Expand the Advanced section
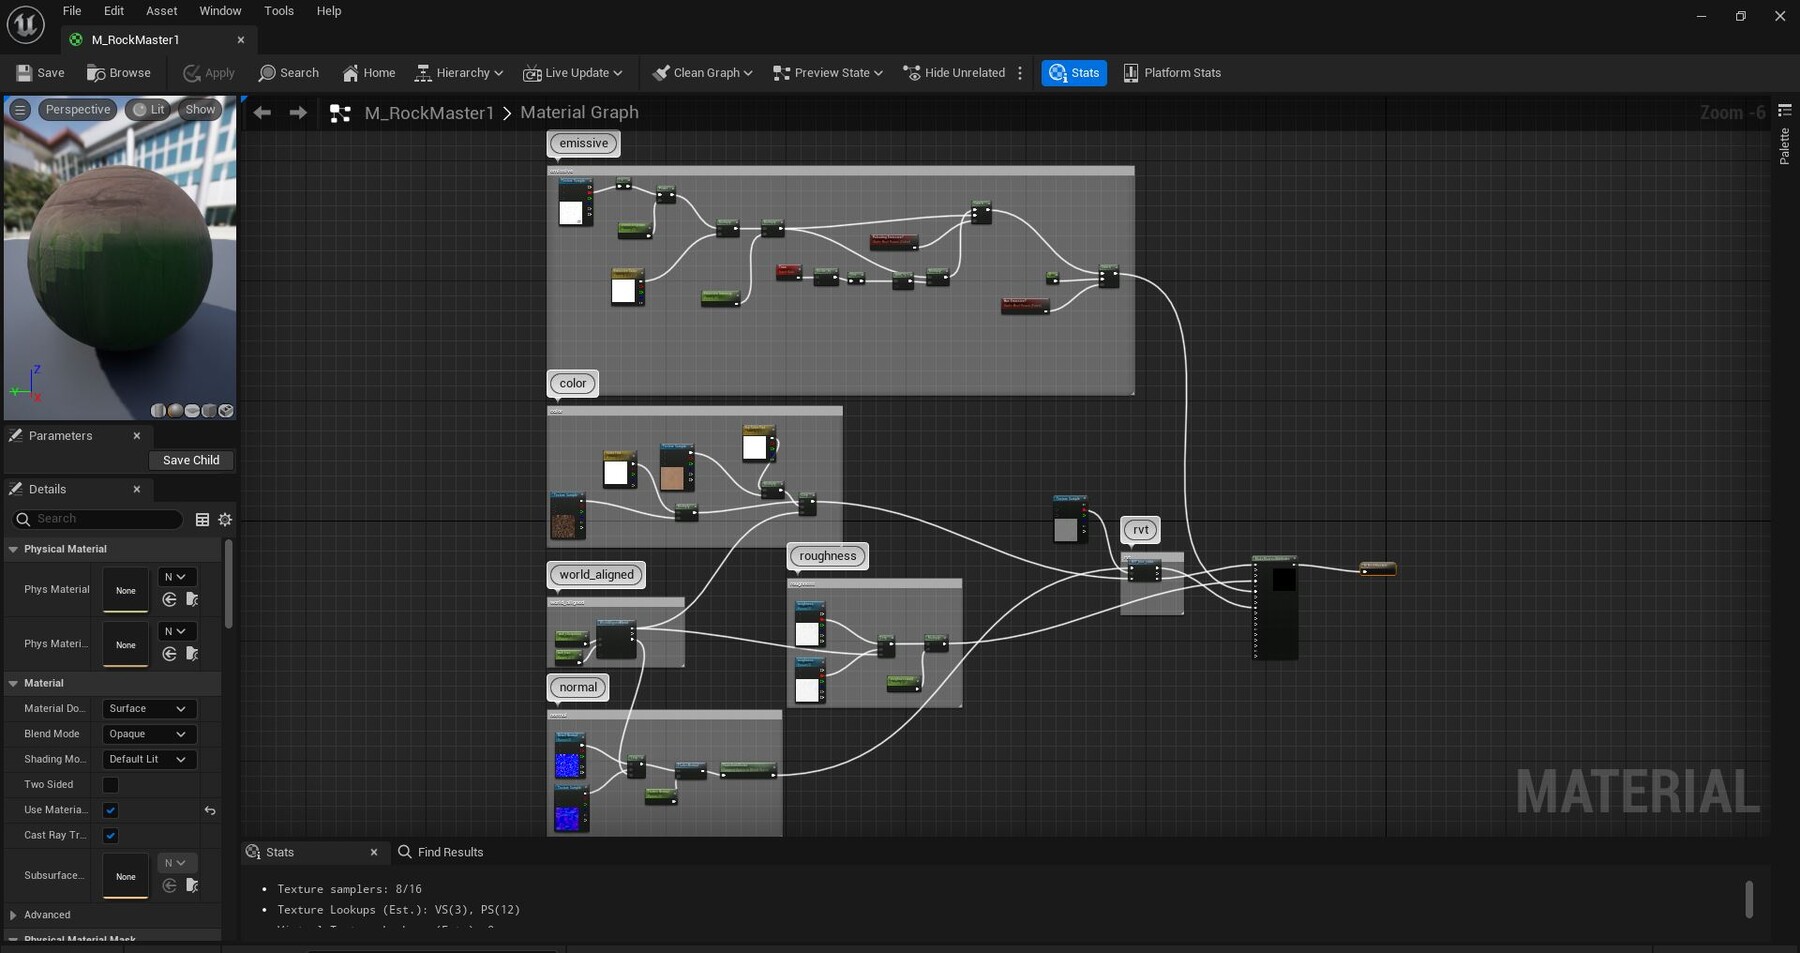This screenshot has width=1800, height=953. click(14, 916)
